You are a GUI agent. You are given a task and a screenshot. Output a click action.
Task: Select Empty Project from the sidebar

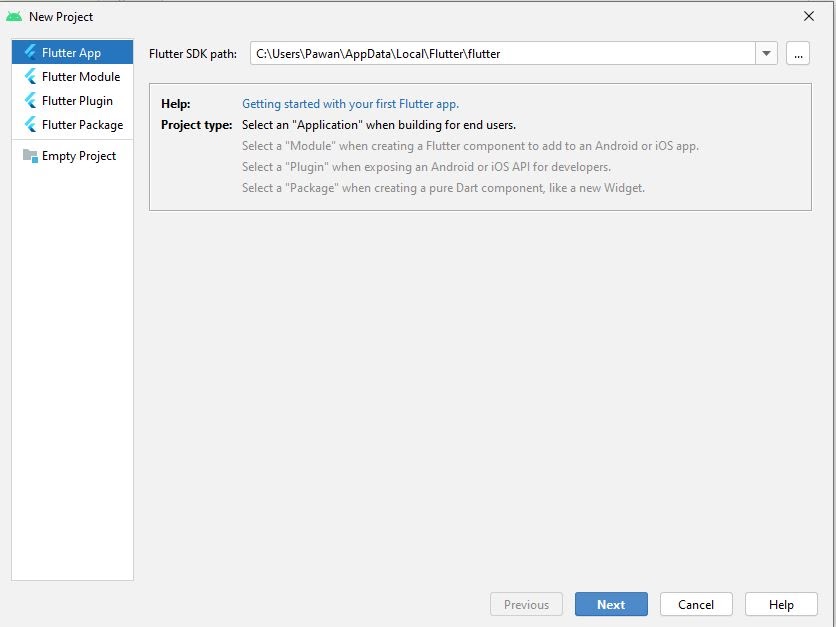pyautogui.click(x=80, y=155)
